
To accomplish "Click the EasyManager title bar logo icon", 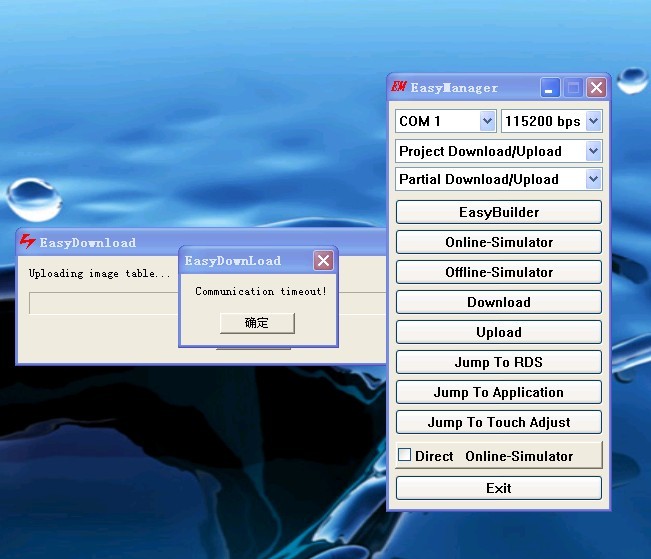I will click(399, 87).
